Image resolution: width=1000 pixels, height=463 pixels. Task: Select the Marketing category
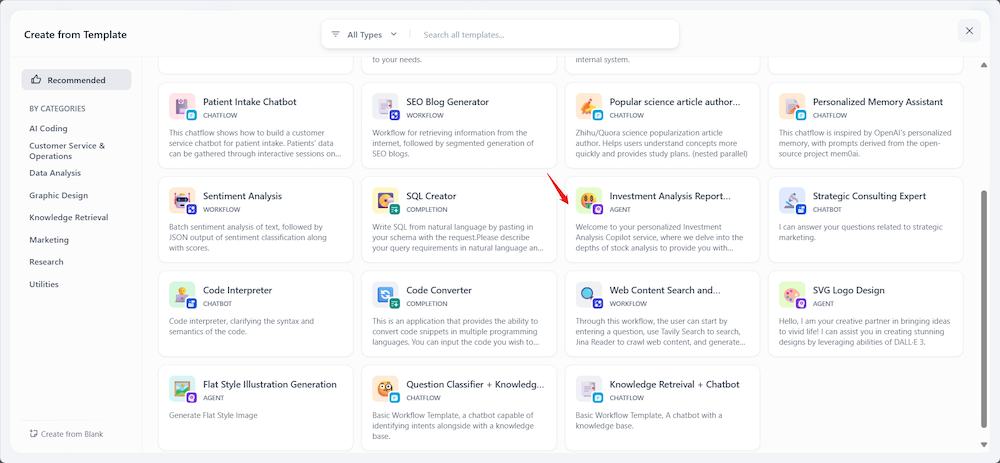coord(49,240)
